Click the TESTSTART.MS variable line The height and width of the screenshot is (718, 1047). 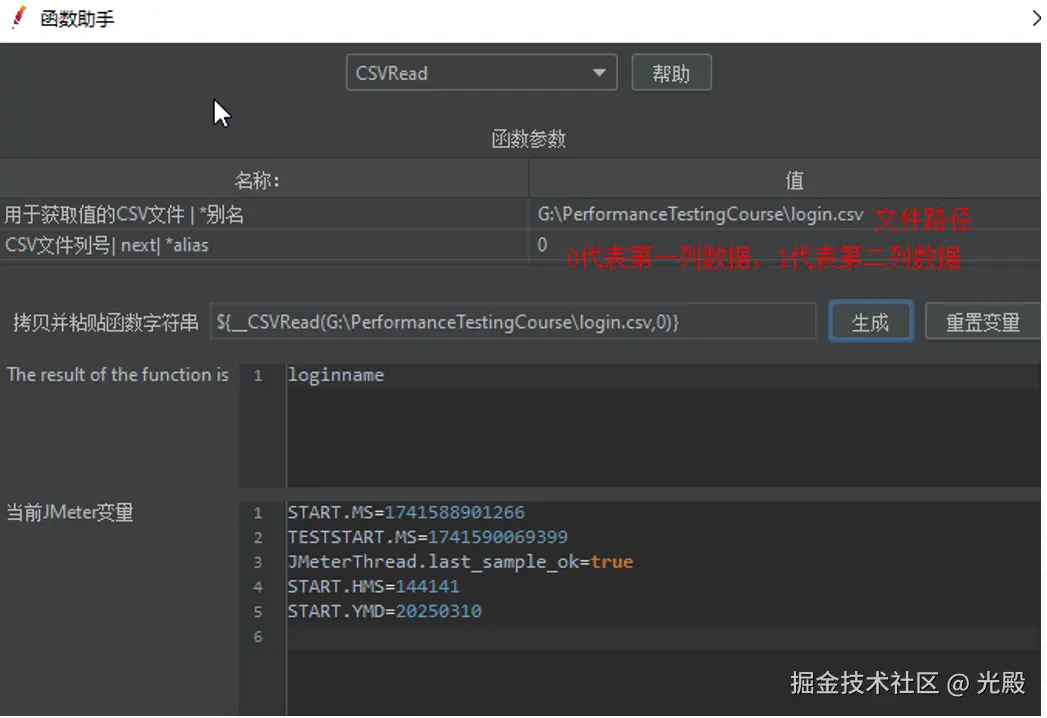427,537
